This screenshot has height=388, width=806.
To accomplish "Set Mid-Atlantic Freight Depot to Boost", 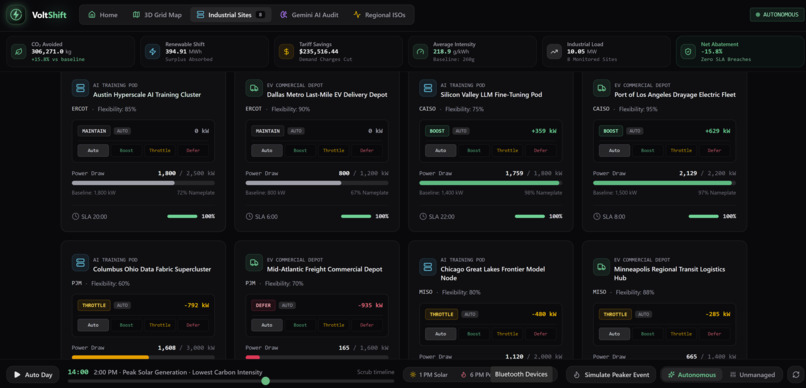I will click(300, 325).
